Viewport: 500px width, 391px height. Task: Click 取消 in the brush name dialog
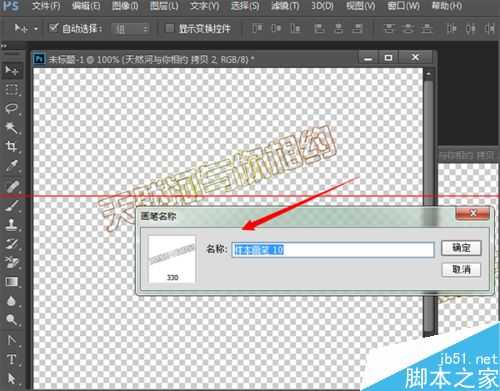click(461, 269)
